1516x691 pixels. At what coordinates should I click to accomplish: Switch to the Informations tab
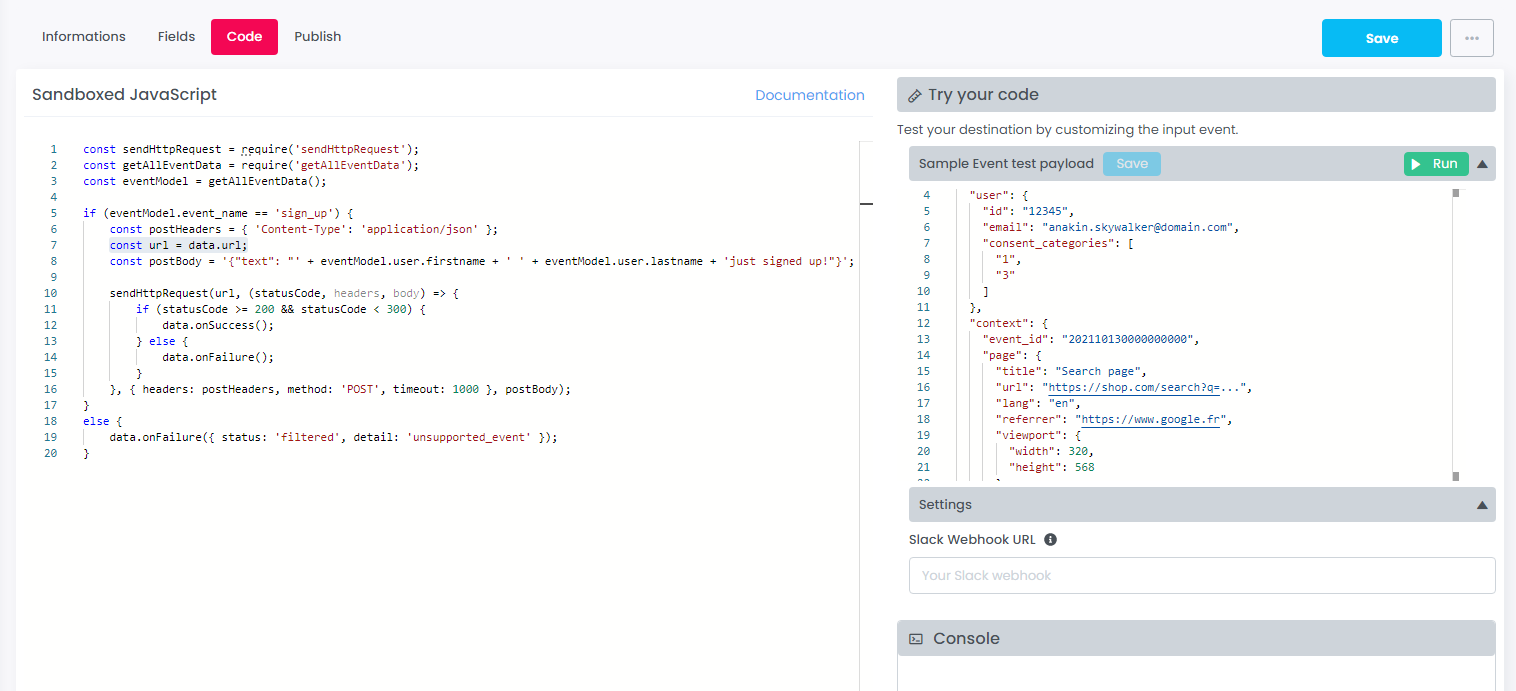pos(84,37)
